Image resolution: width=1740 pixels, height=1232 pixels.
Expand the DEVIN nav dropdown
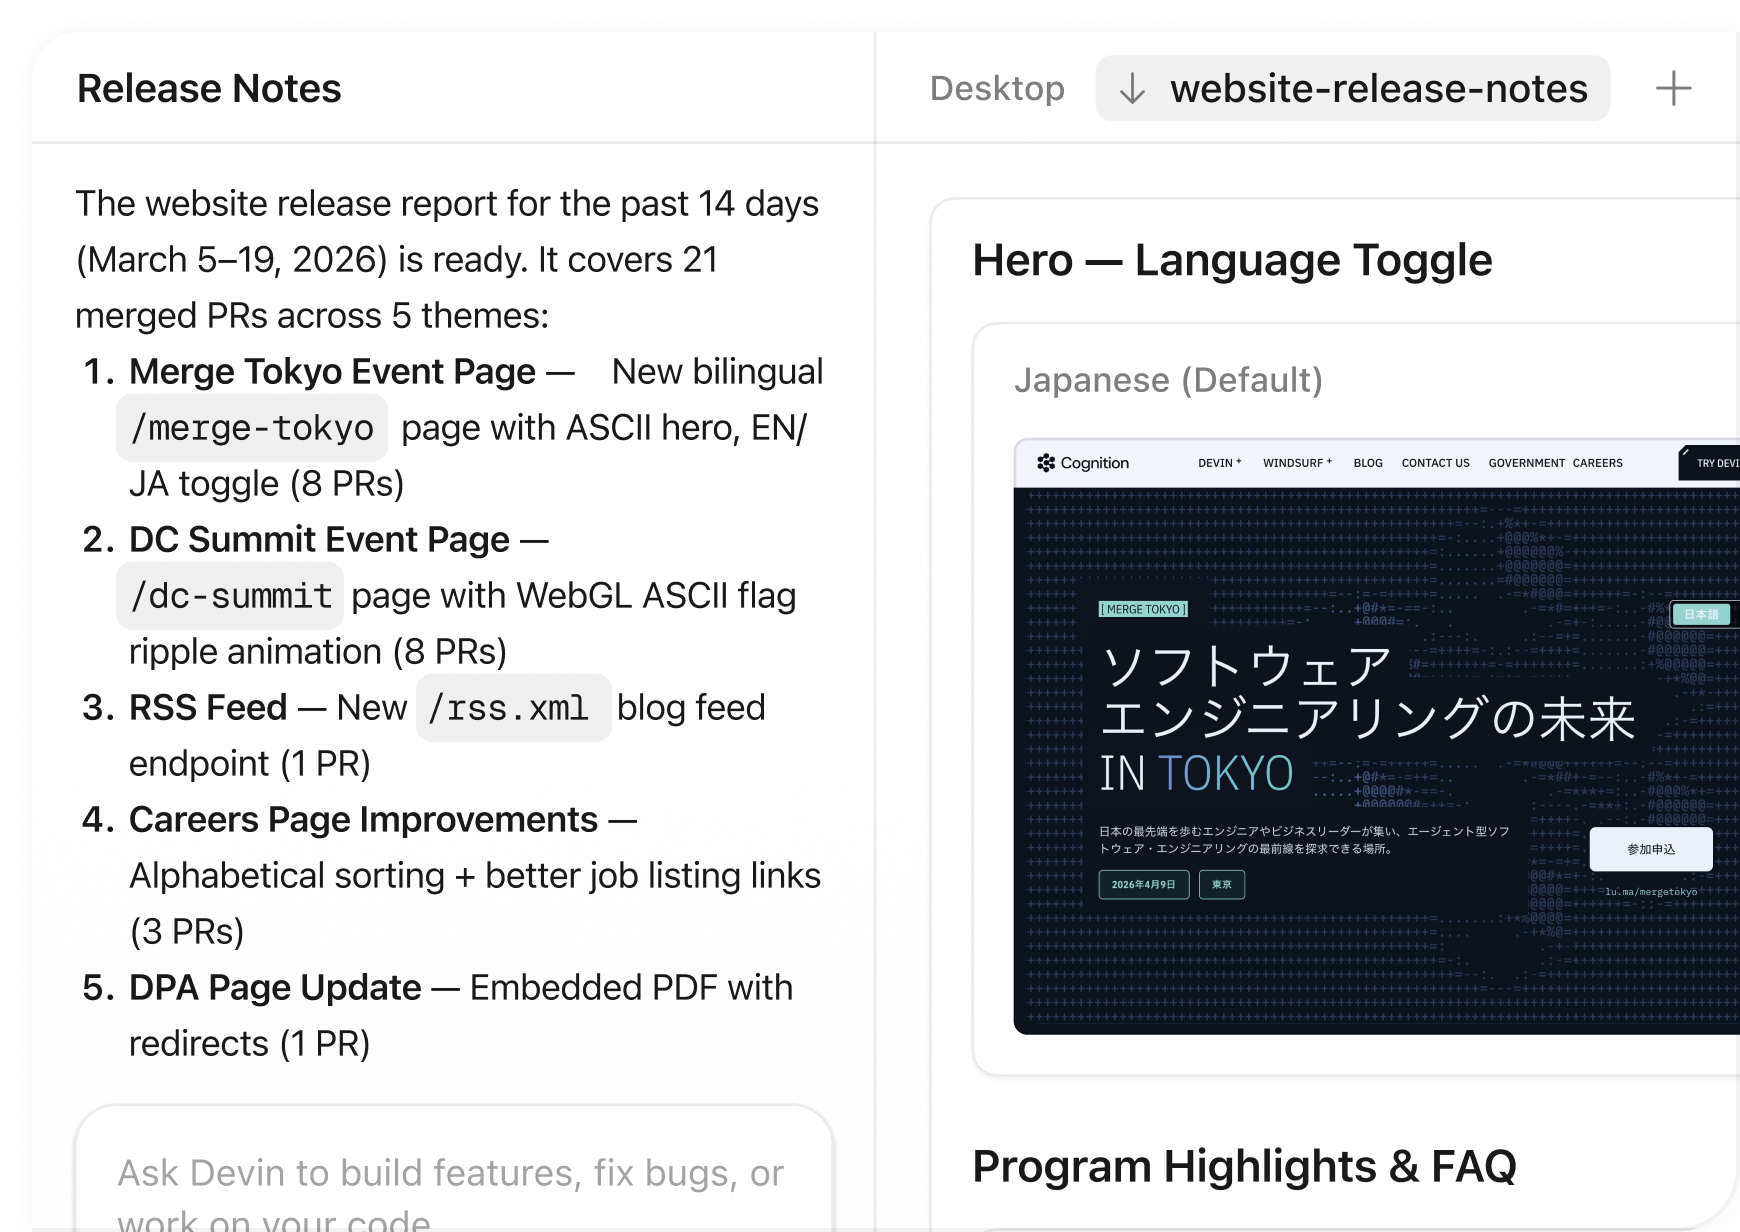pyautogui.click(x=1219, y=463)
